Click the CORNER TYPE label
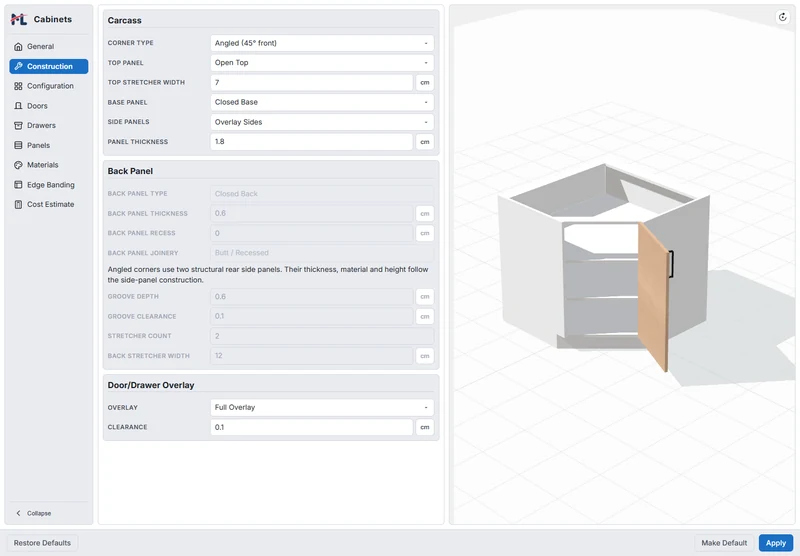 (131, 43)
